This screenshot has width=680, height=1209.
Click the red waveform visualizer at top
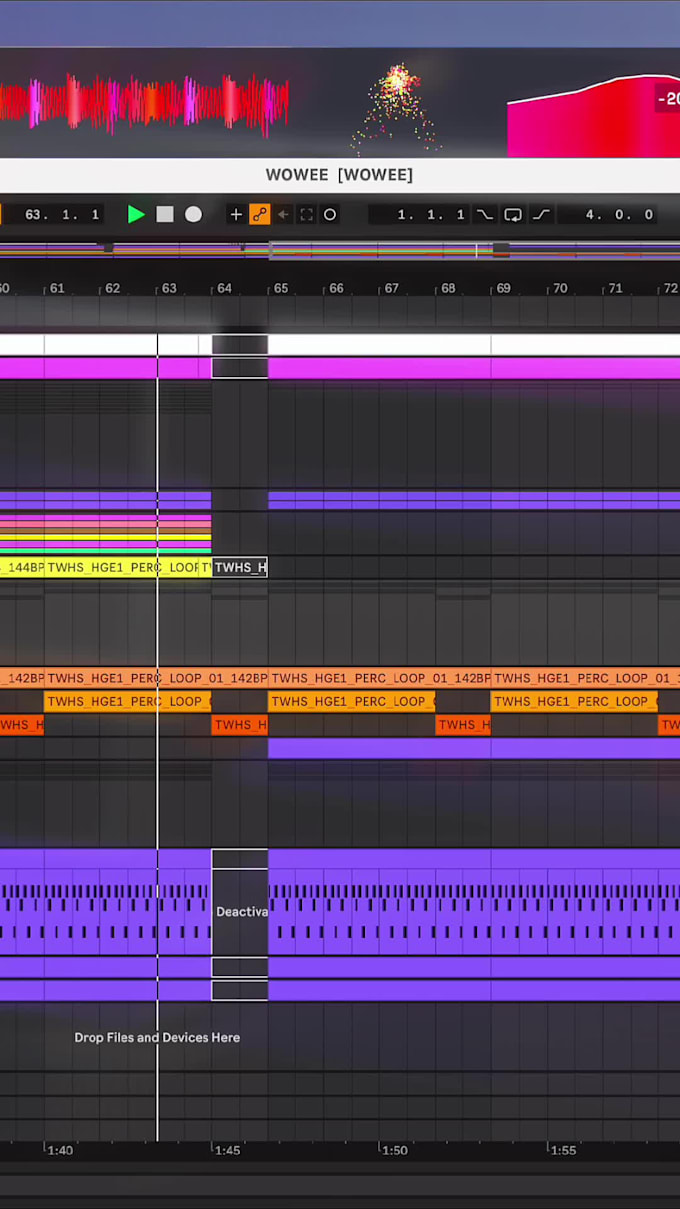(144, 102)
